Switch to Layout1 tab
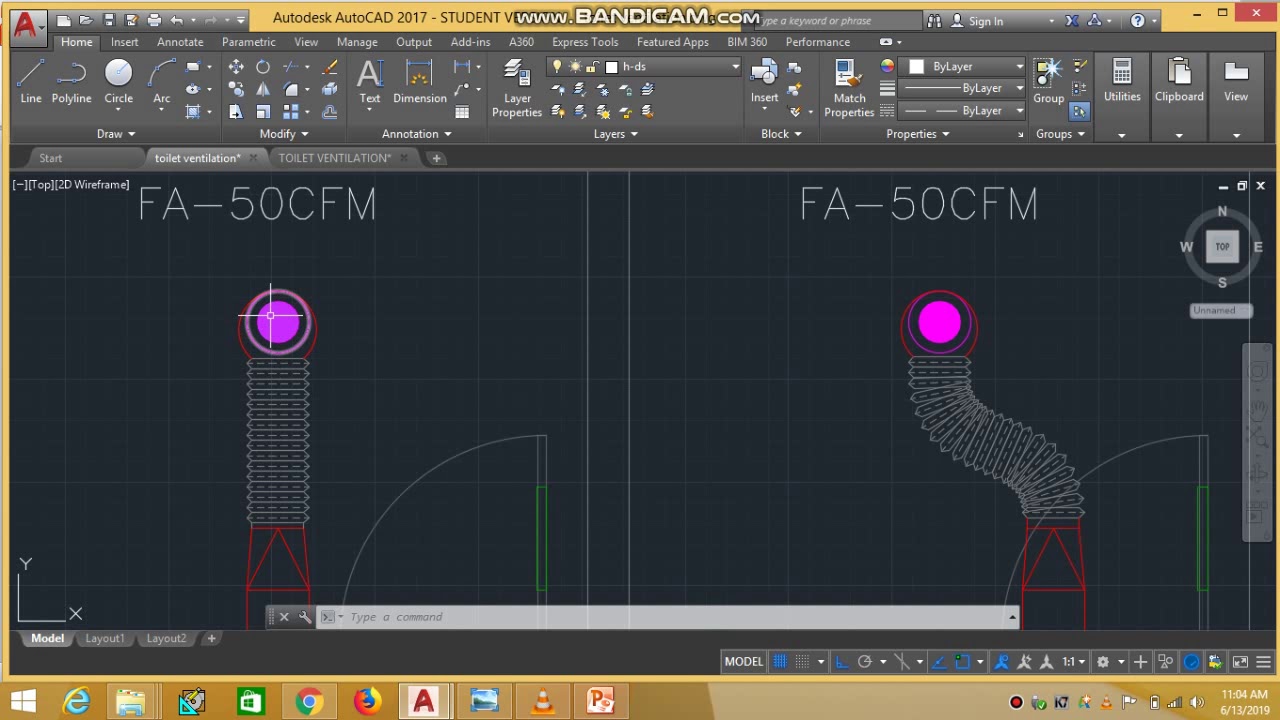 tap(105, 638)
